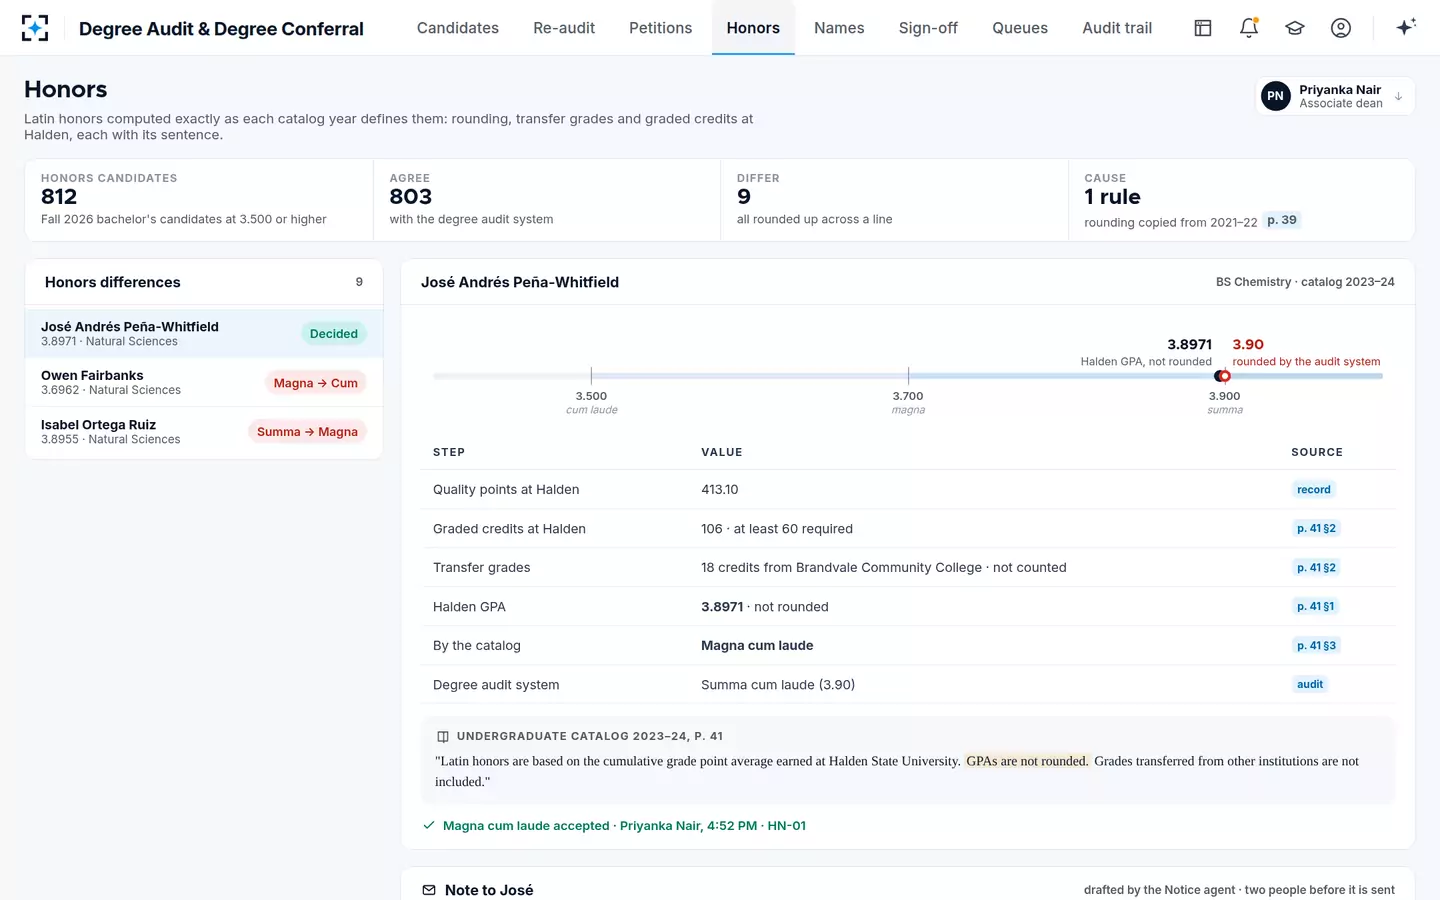This screenshot has height=900, width=1440.
Task: Click the highlighted 'GPAs are not rounded.' text
Action: [x=1027, y=761]
